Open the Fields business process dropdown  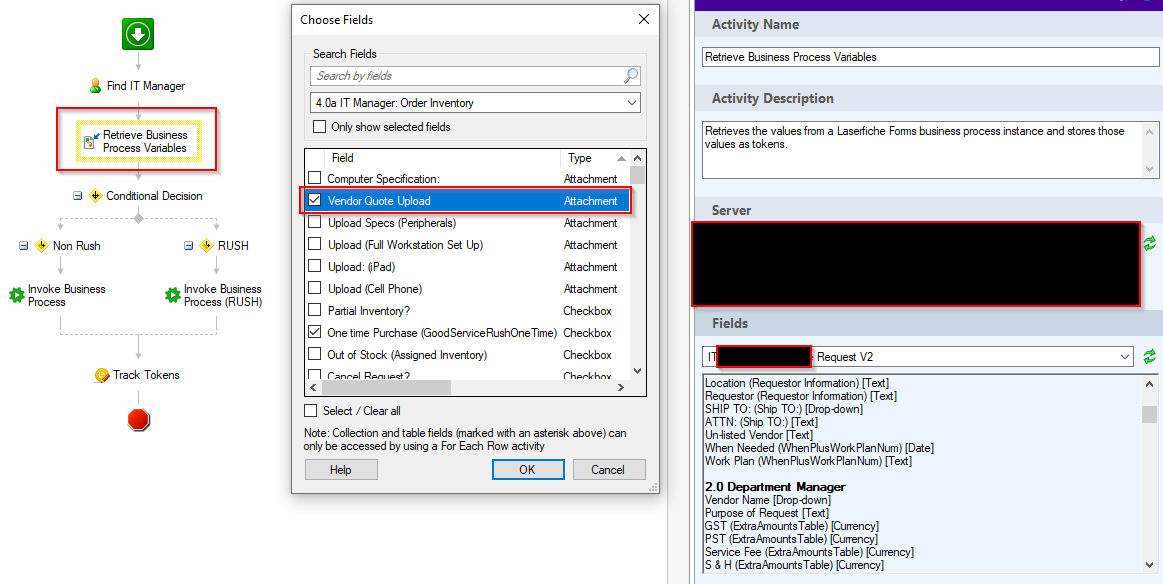(917, 357)
